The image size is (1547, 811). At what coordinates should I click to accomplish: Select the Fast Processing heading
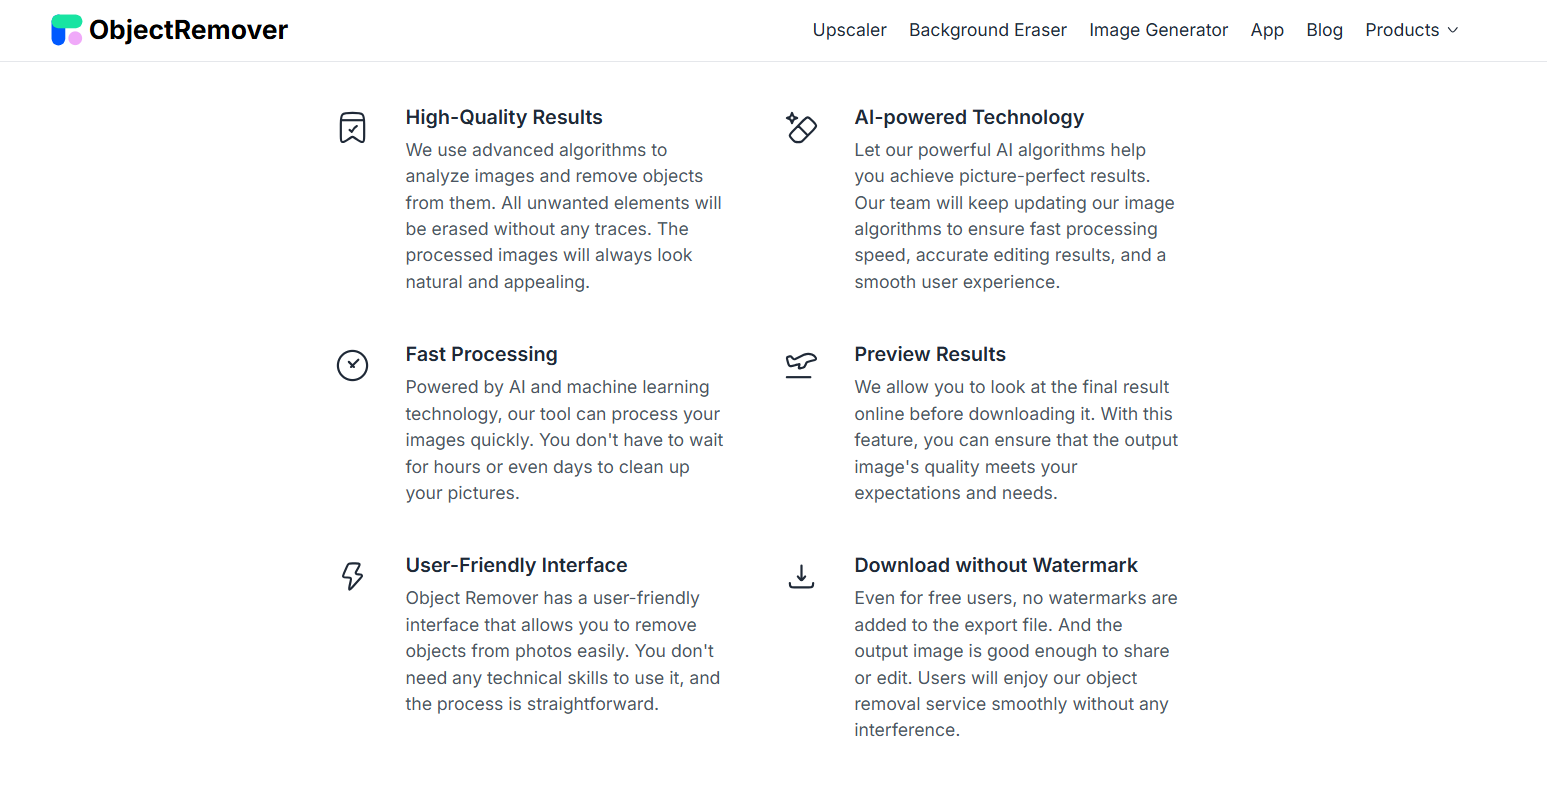[x=481, y=354]
